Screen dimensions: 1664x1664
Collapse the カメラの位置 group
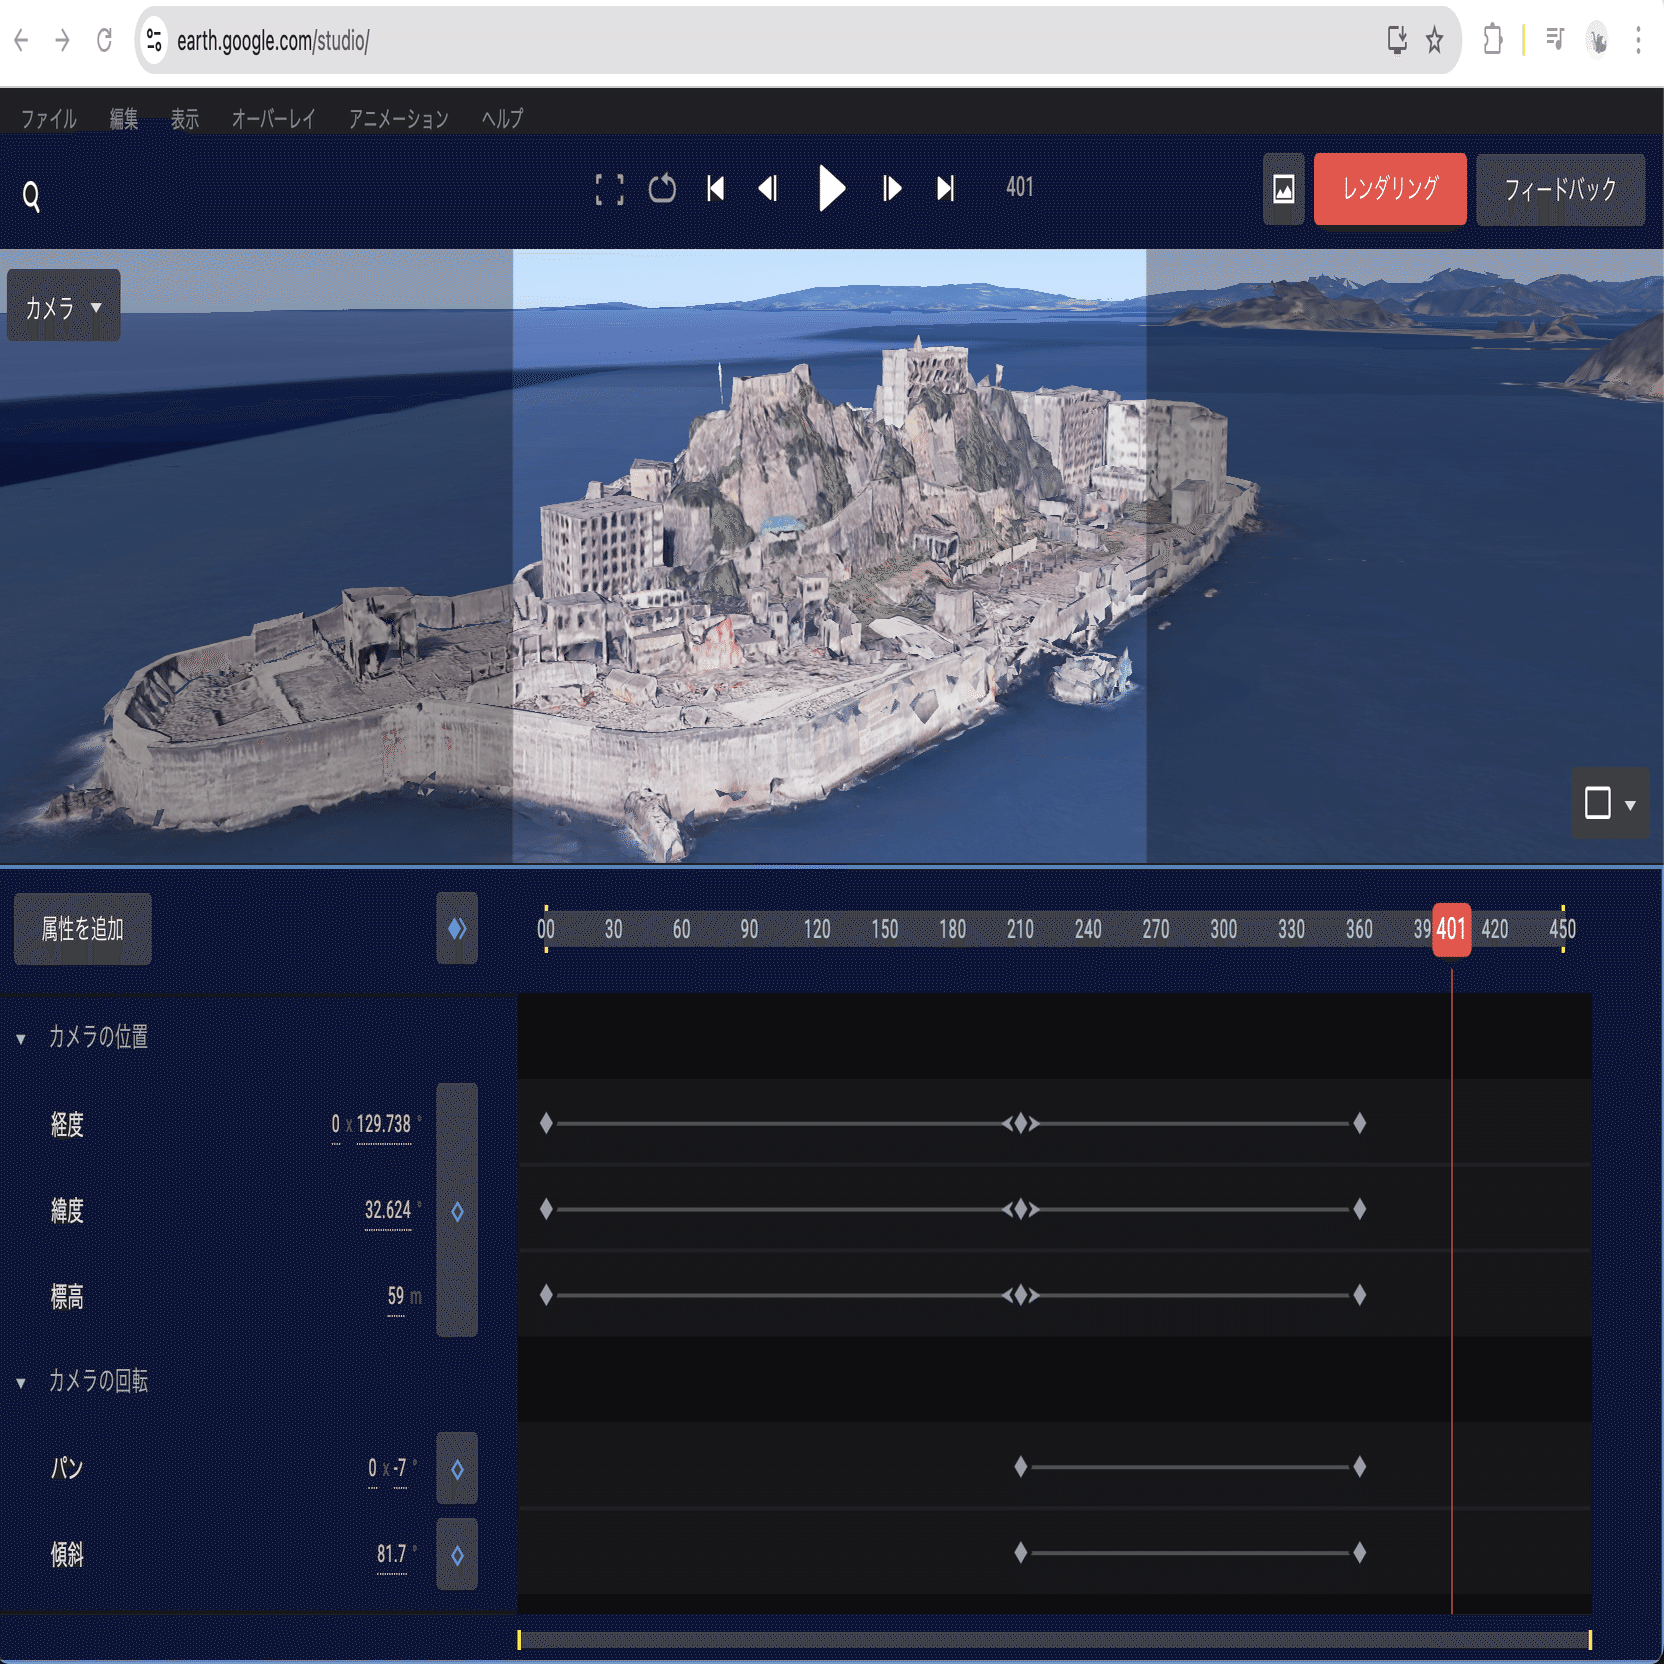coord(21,1039)
